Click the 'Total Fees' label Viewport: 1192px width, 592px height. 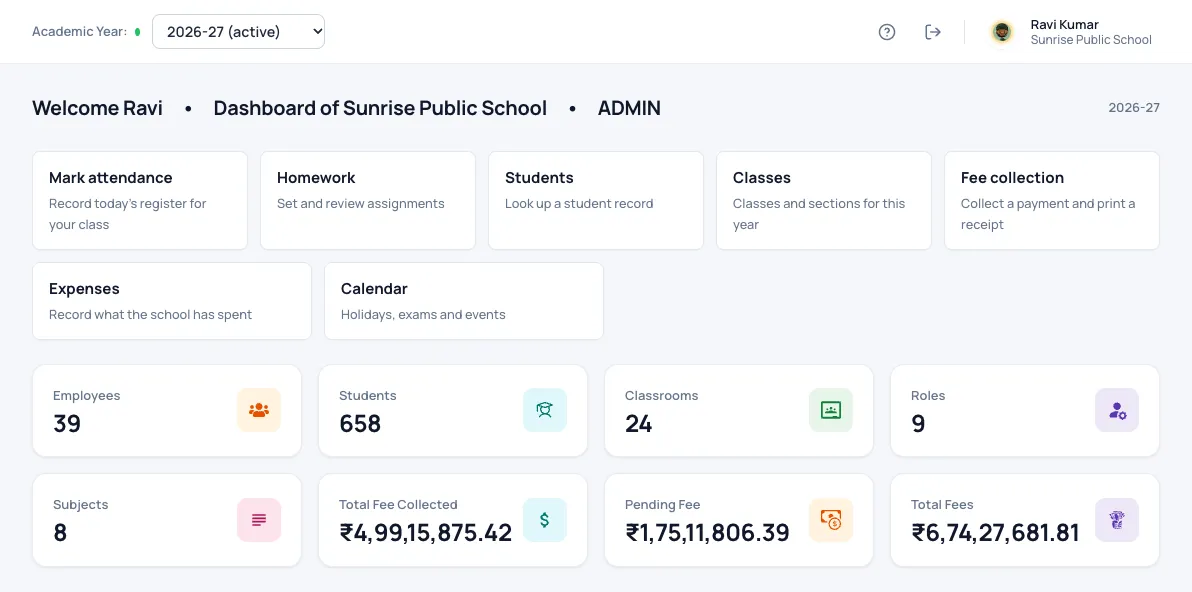coord(942,505)
